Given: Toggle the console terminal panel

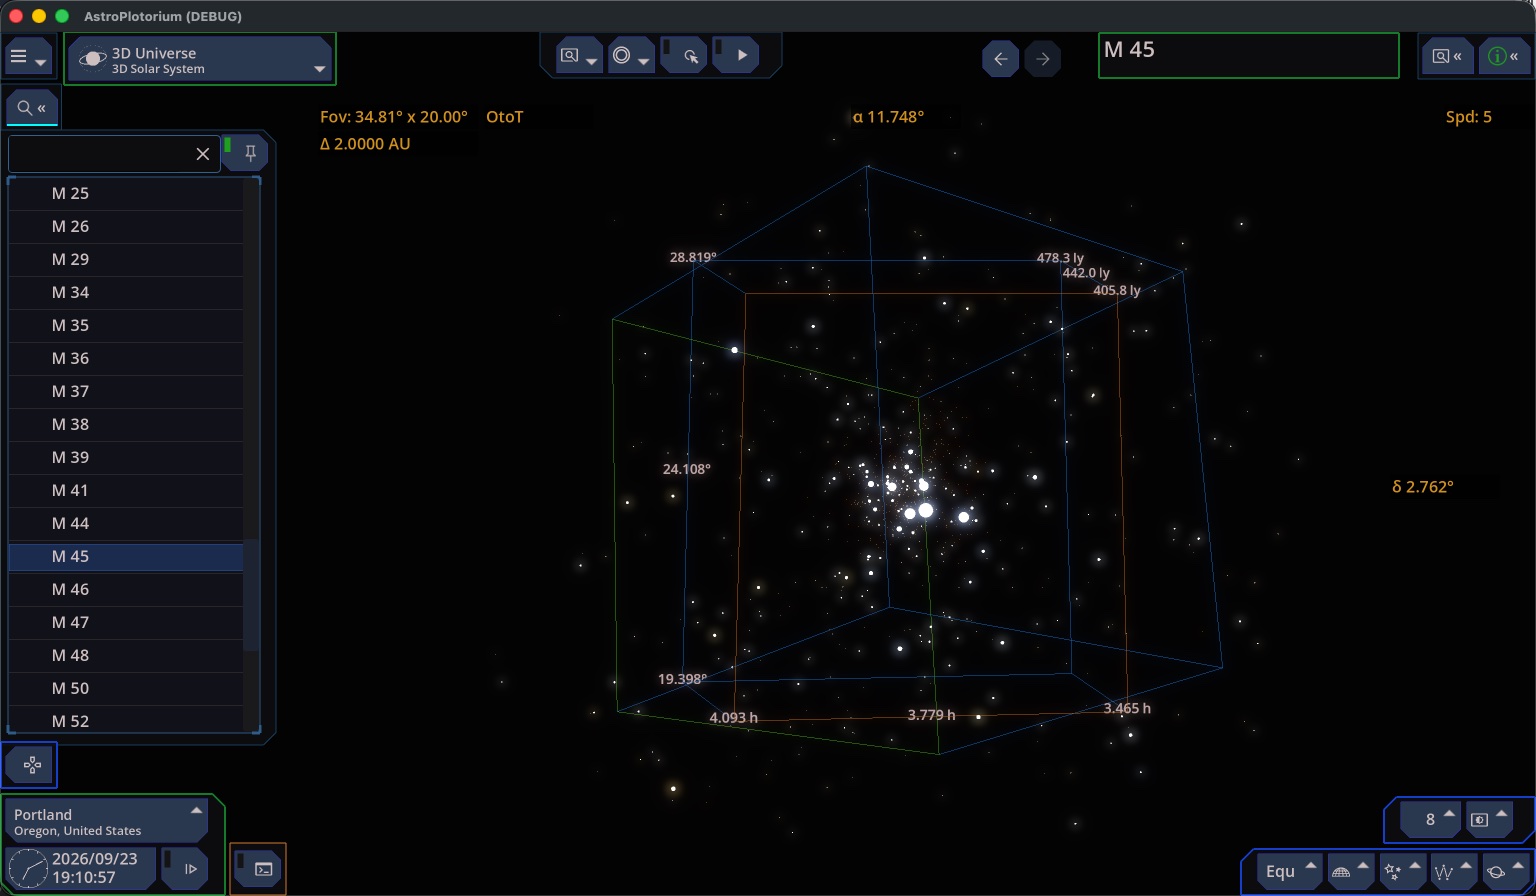Looking at the screenshot, I should pyautogui.click(x=259, y=868).
